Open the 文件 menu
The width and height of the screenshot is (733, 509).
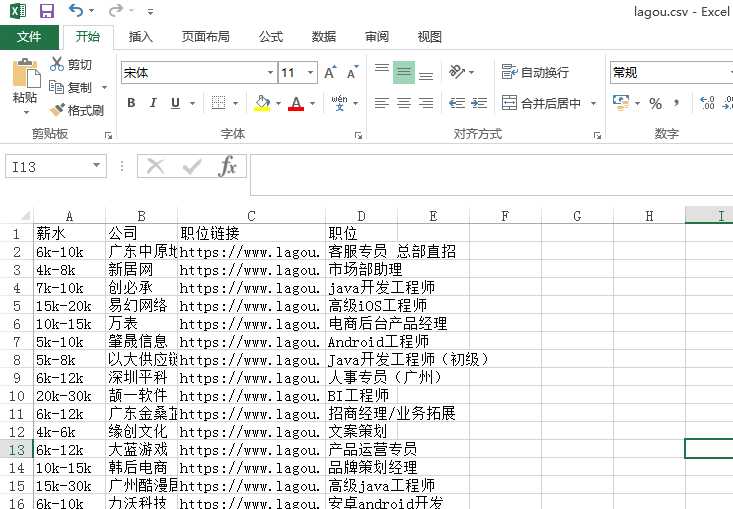click(x=29, y=37)
